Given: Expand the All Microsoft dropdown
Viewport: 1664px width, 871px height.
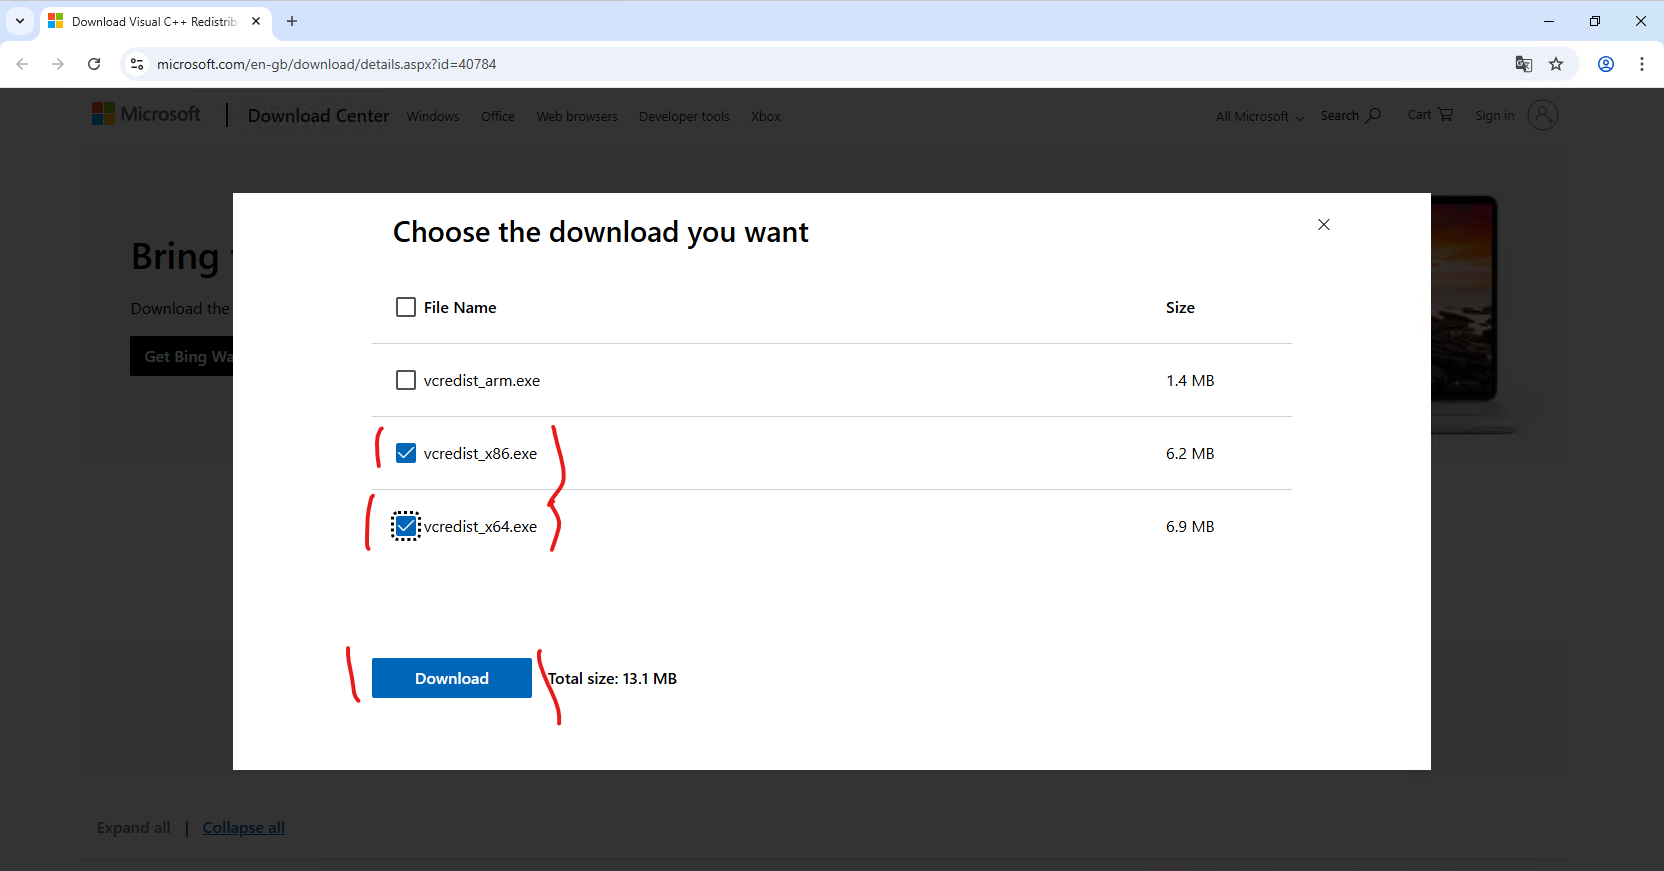Looking at the screenshot, I should point(1259,117).
